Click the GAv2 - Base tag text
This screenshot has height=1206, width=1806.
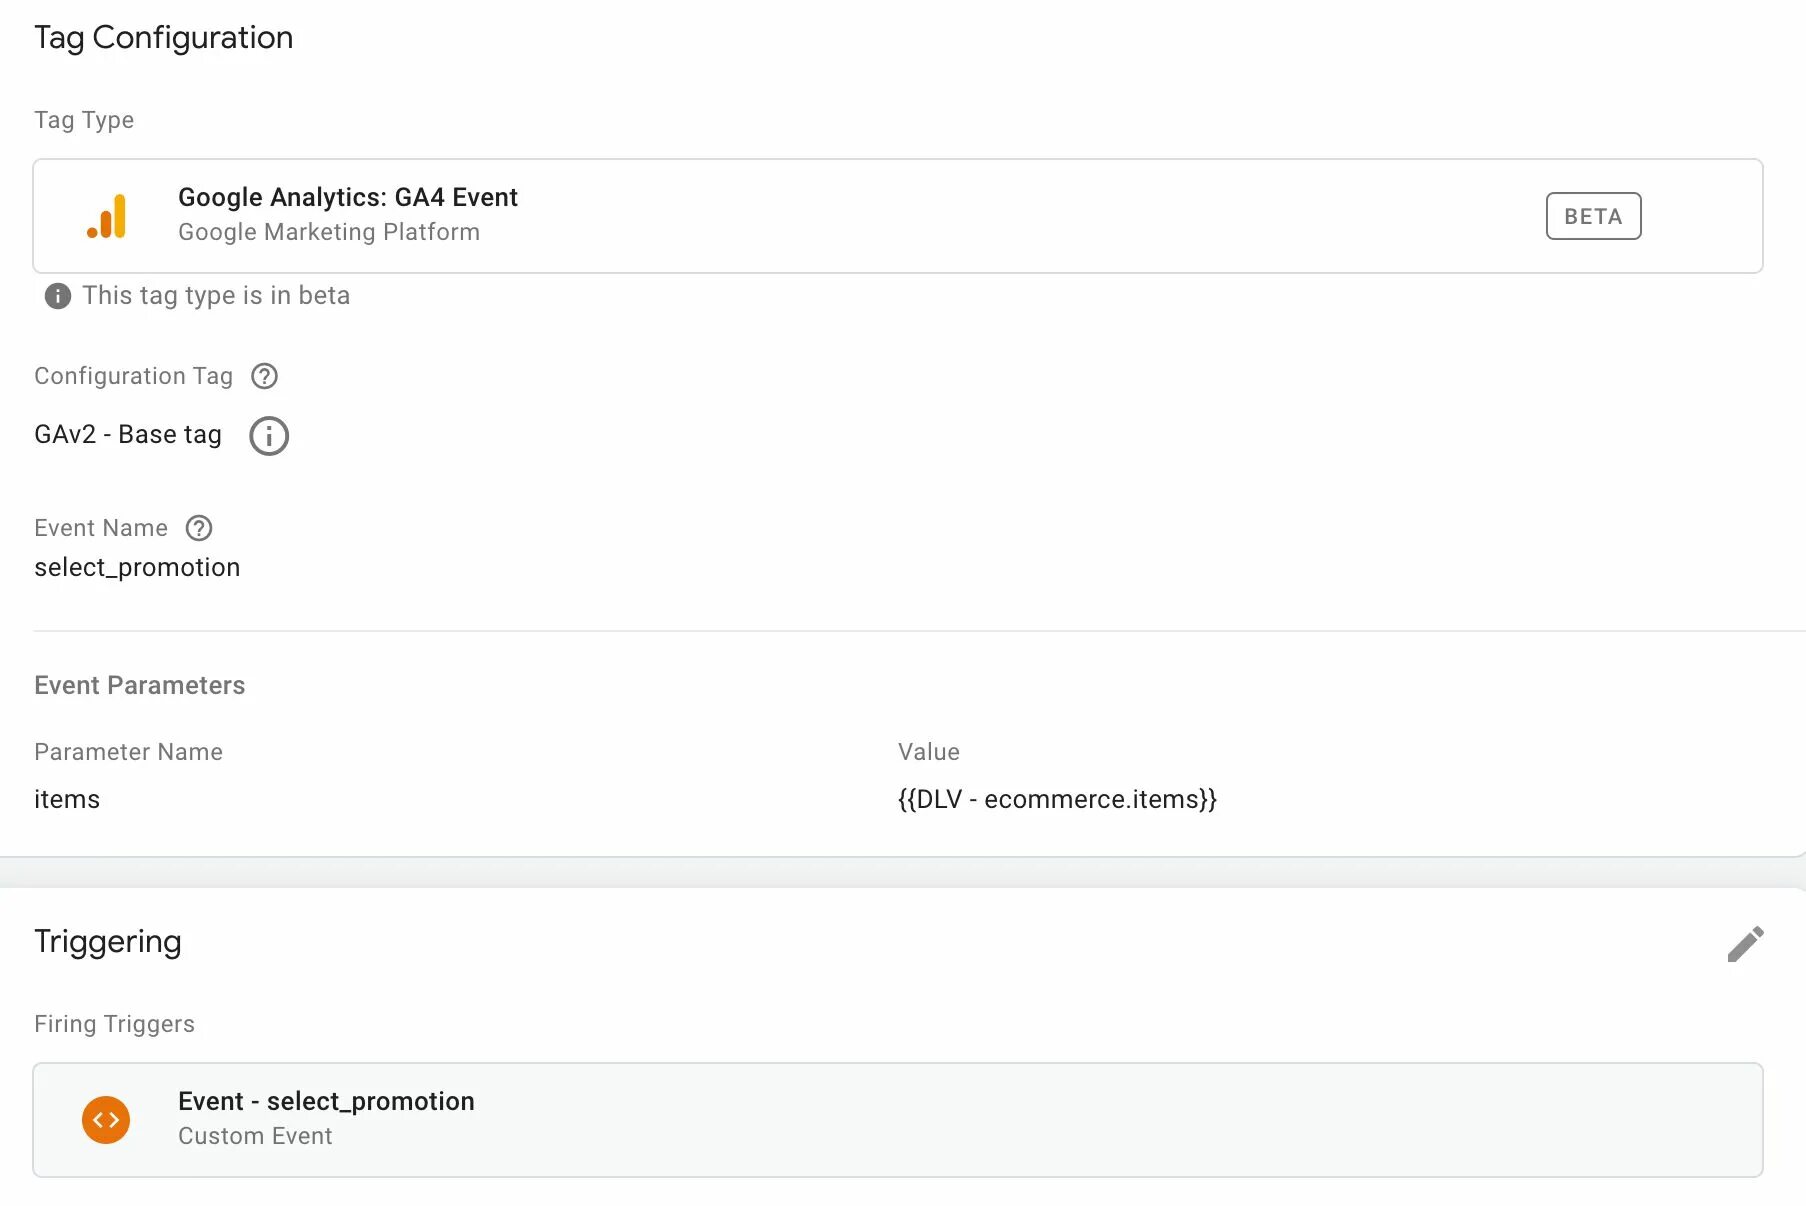(128, 435)
